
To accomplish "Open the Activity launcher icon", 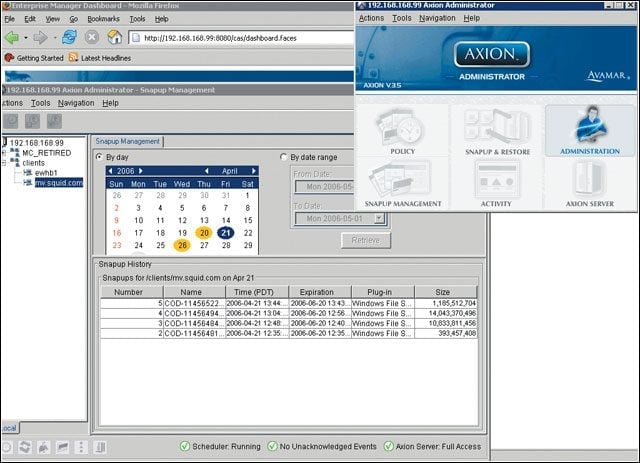I will coord(496,184).
